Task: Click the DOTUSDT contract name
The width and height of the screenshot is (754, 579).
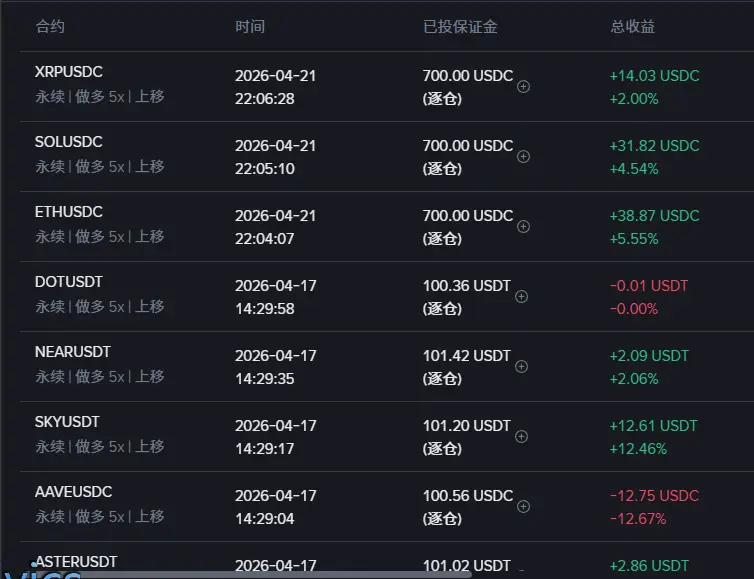Action: (x=68, y=283)
